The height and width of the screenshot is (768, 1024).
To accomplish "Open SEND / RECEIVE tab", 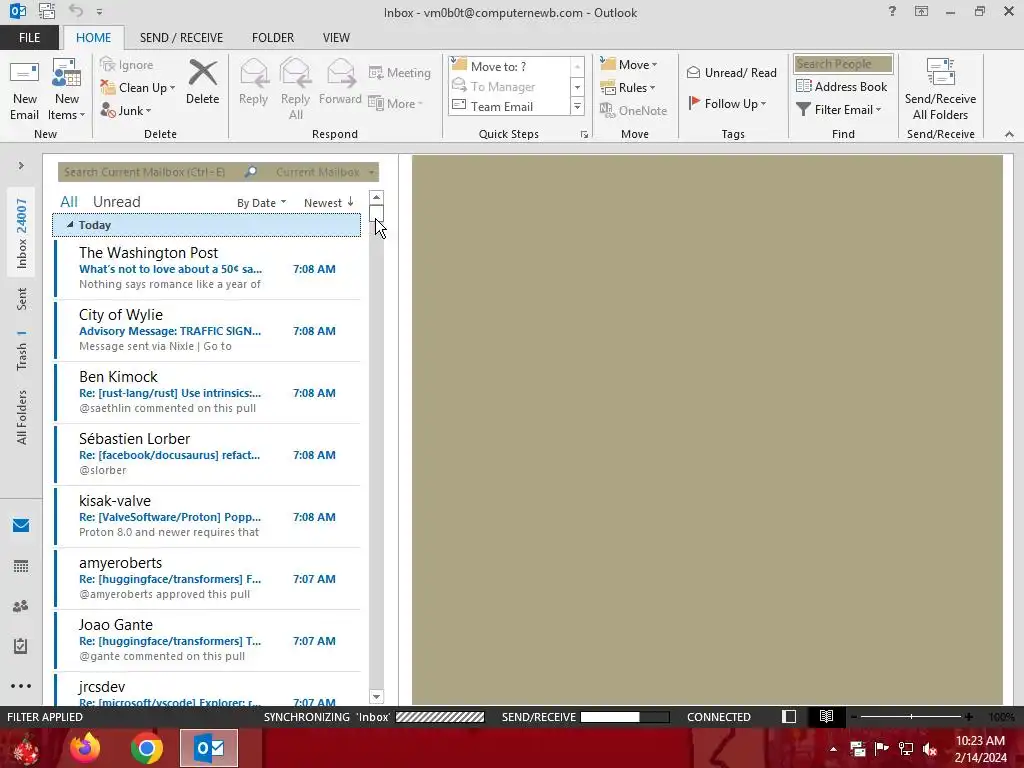I will coord(182,37).
